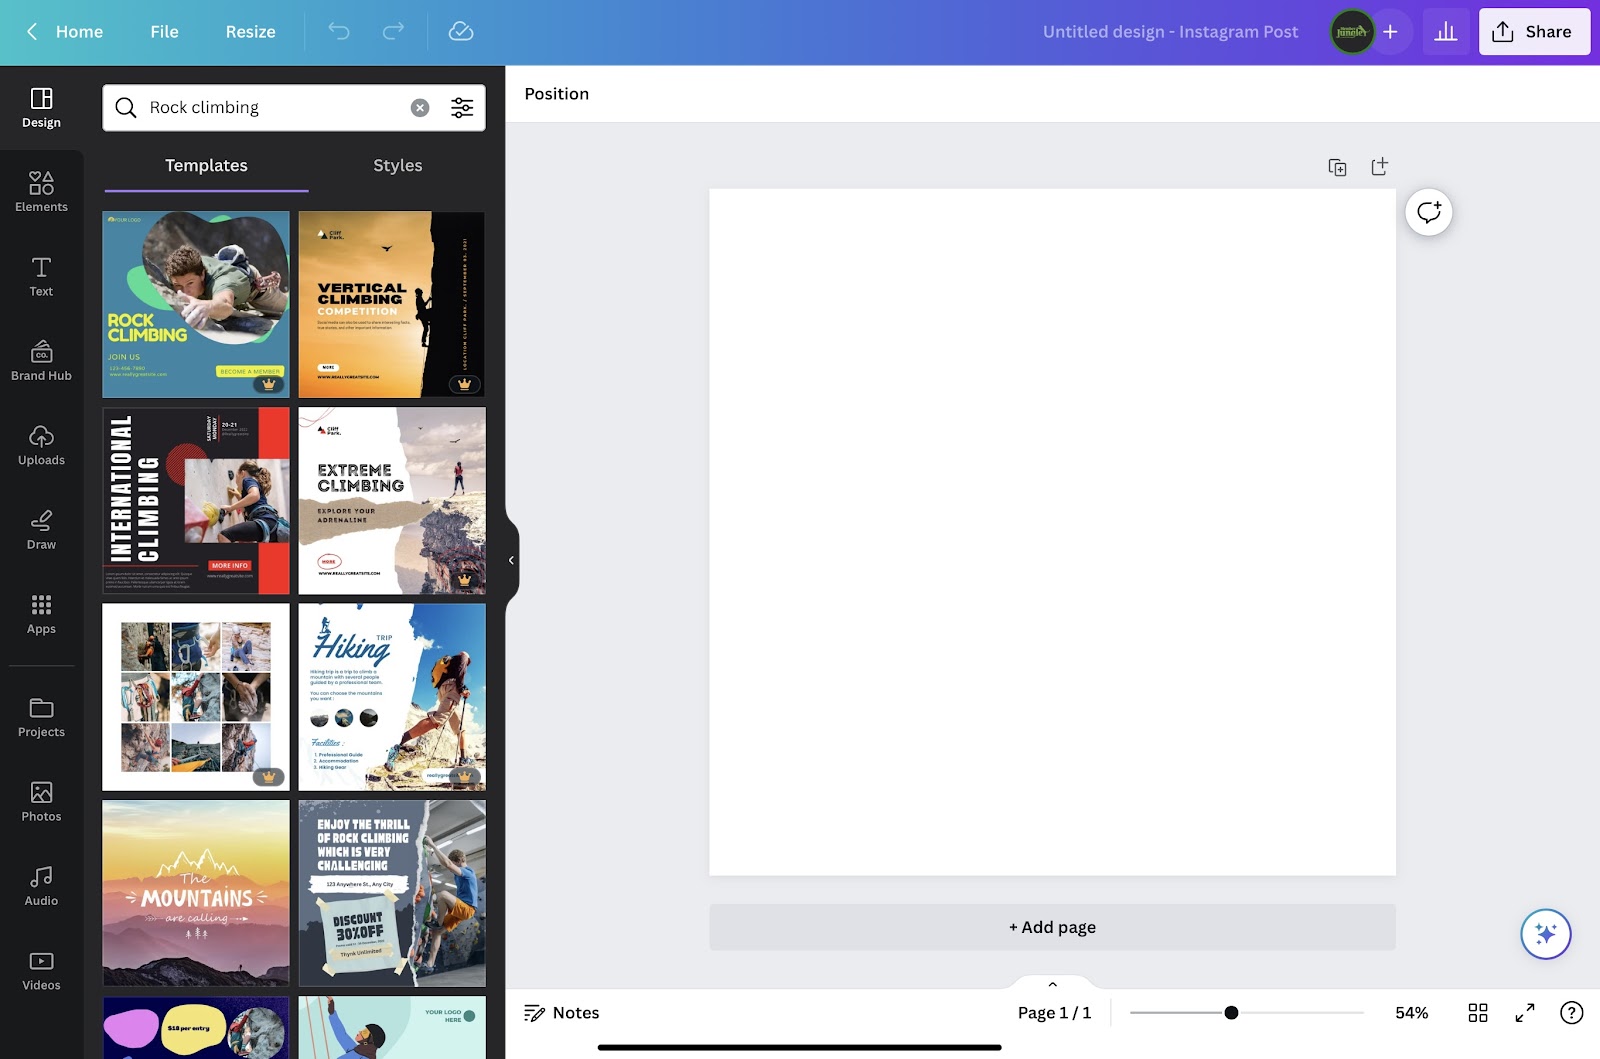Viewport: 1600px width, 1059px height.
Task: Click the zoom slider handle
Action: [x=1231, y=1013]
